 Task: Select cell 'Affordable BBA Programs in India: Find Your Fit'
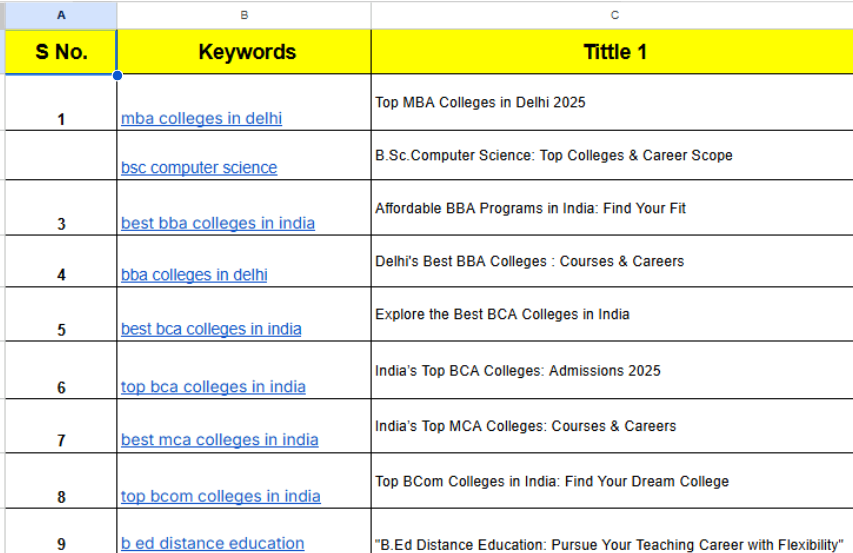point(612,208)
